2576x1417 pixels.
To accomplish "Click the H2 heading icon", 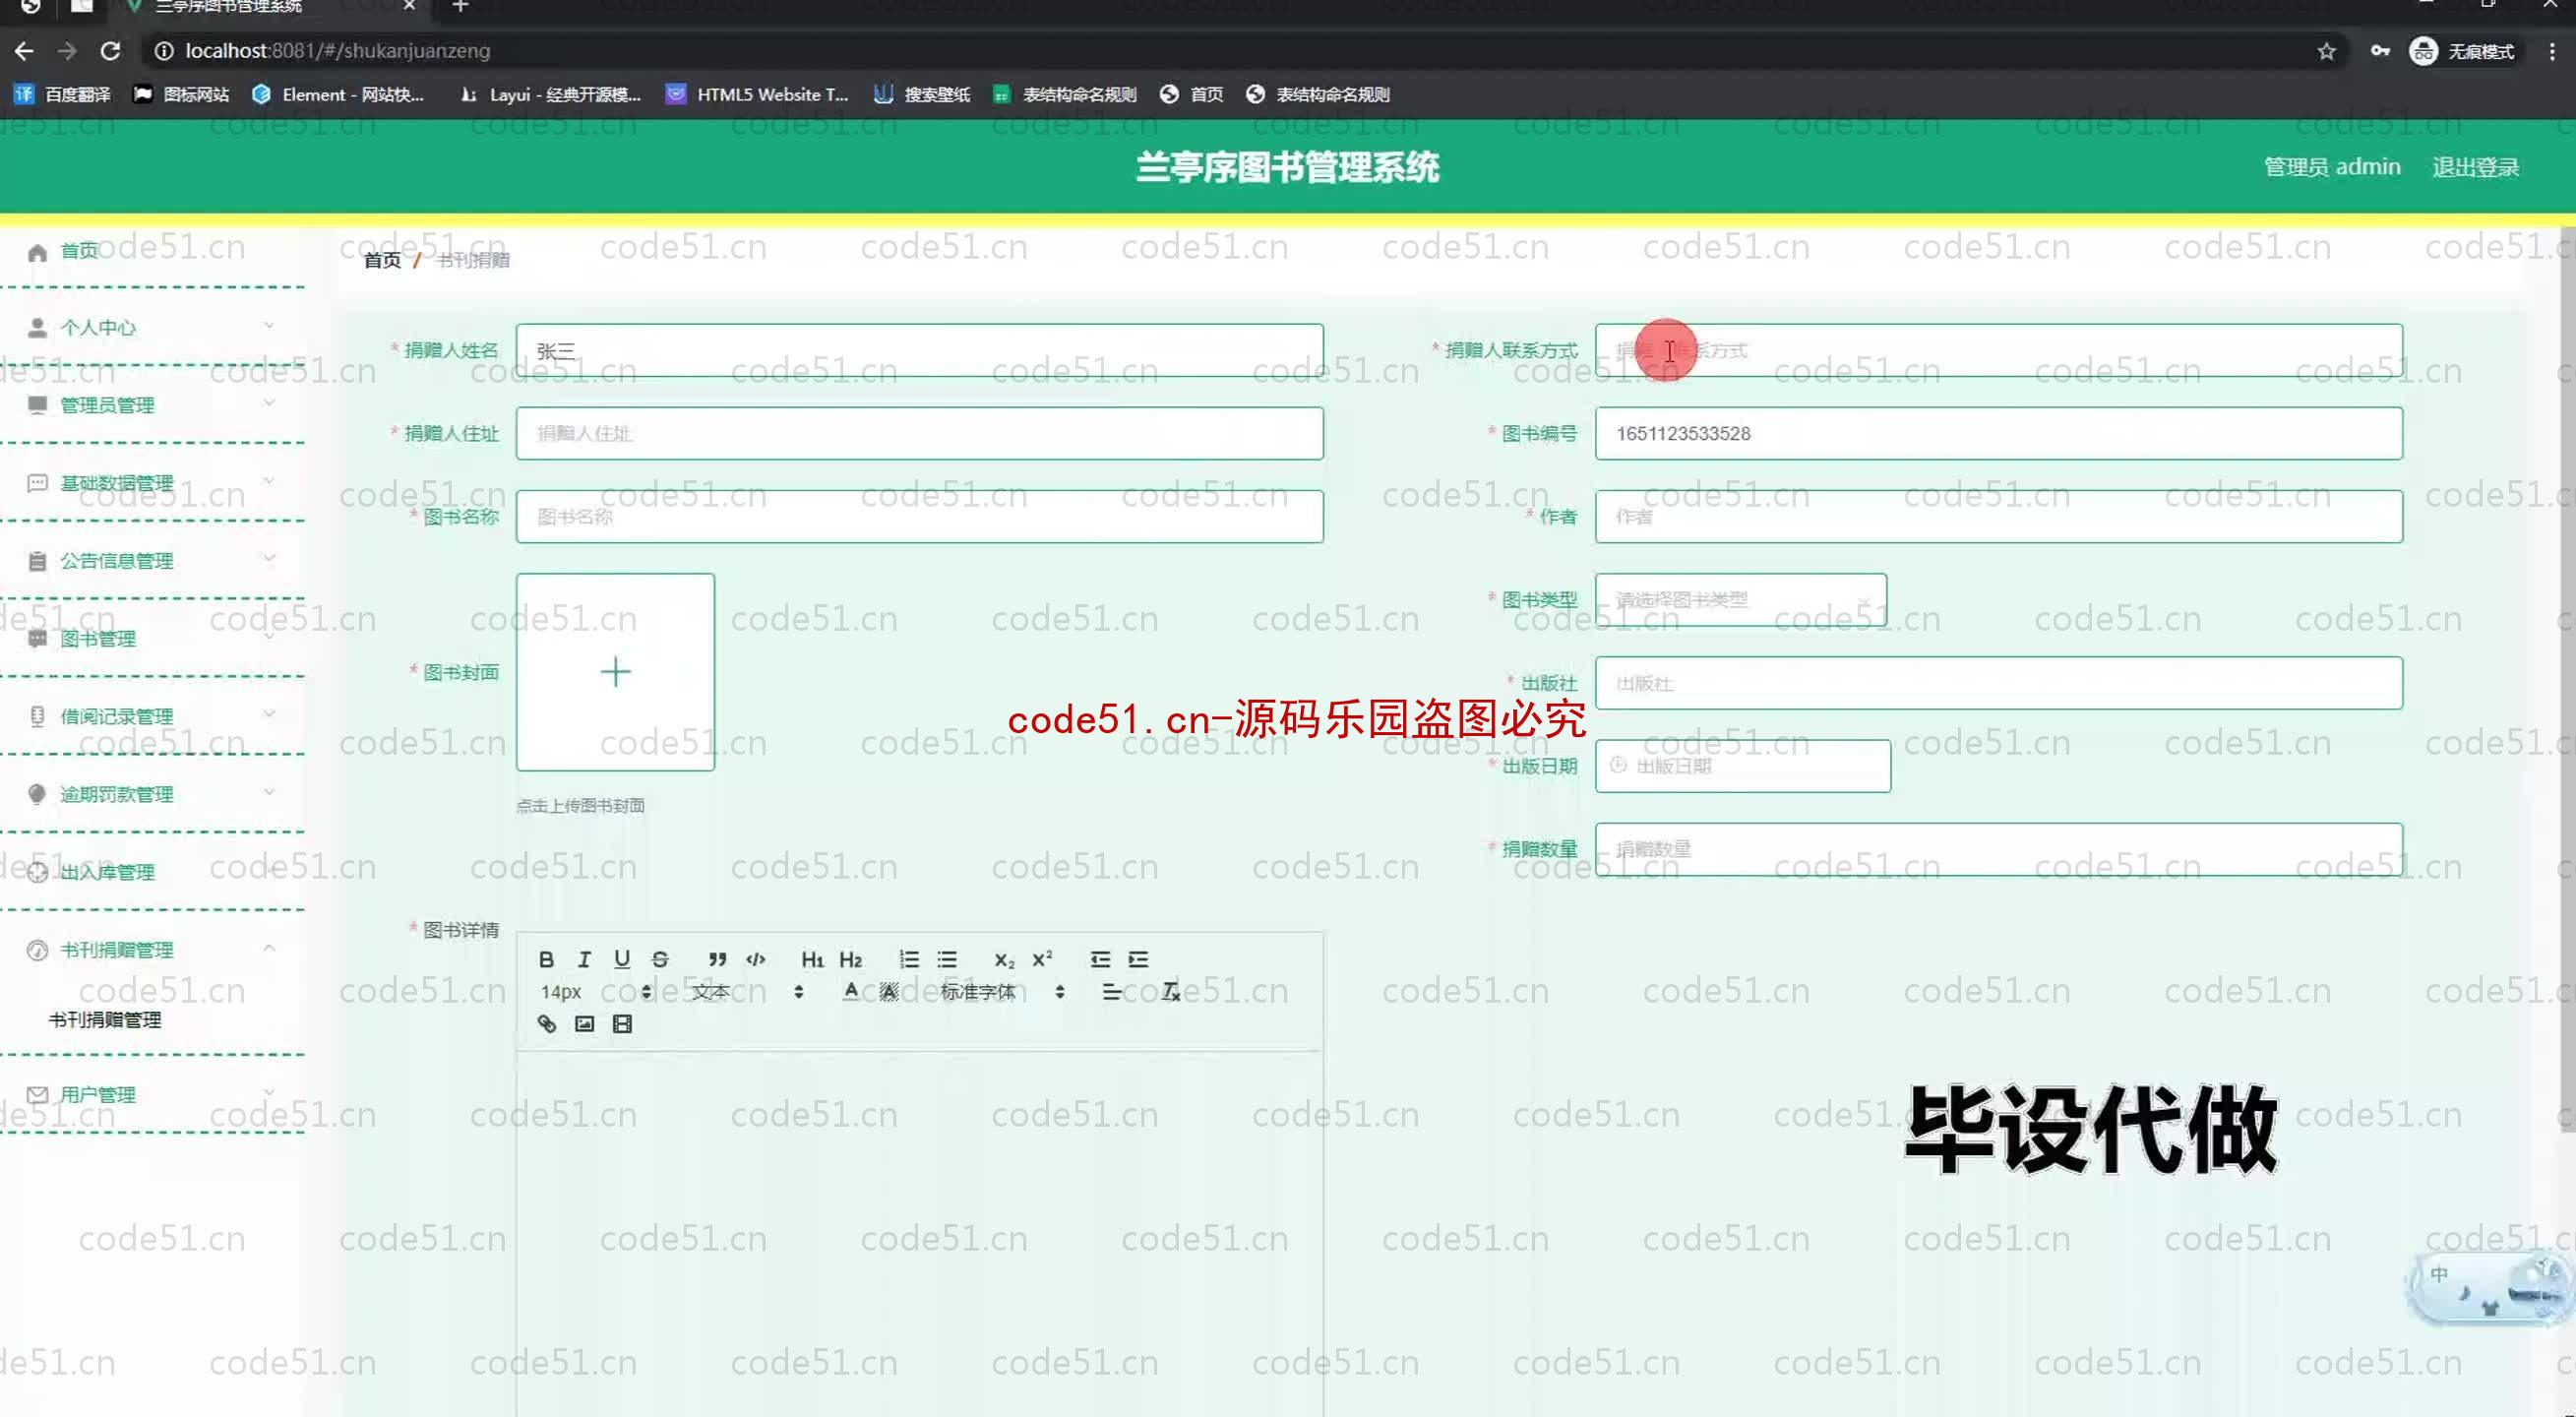I will [849, 958].
